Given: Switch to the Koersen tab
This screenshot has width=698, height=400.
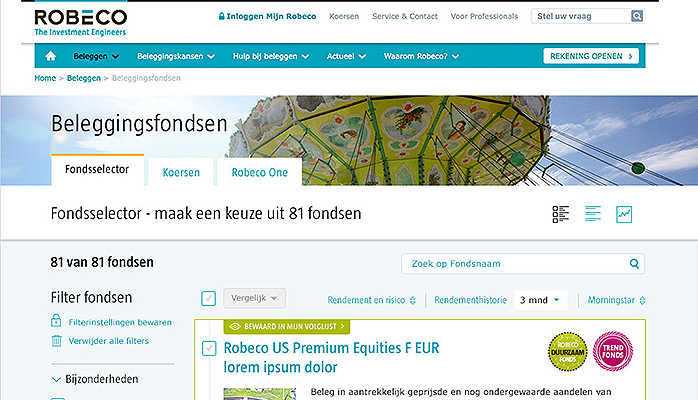Looking at the screenshot, I should (x=181, y=172).
